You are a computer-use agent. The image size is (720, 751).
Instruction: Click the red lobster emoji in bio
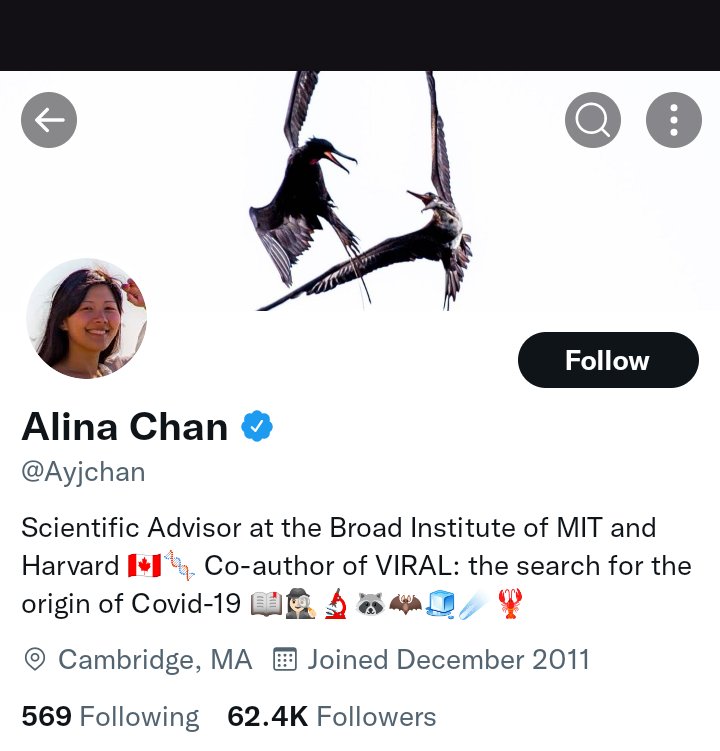tap(510, 604)
